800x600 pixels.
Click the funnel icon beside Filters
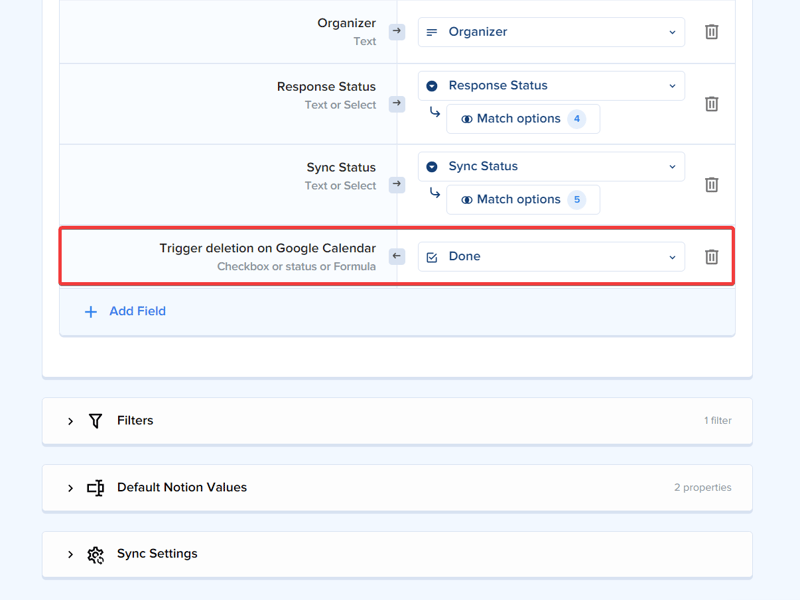(x=95, y=420)
